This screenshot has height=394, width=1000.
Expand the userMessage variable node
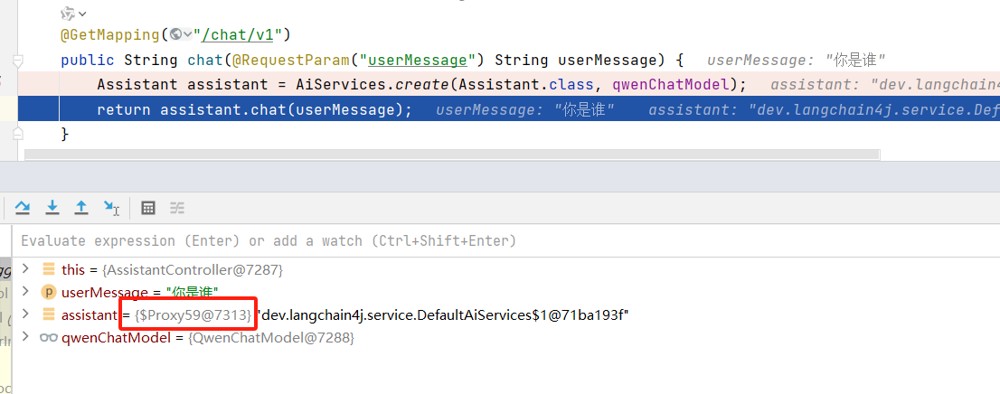26,291
